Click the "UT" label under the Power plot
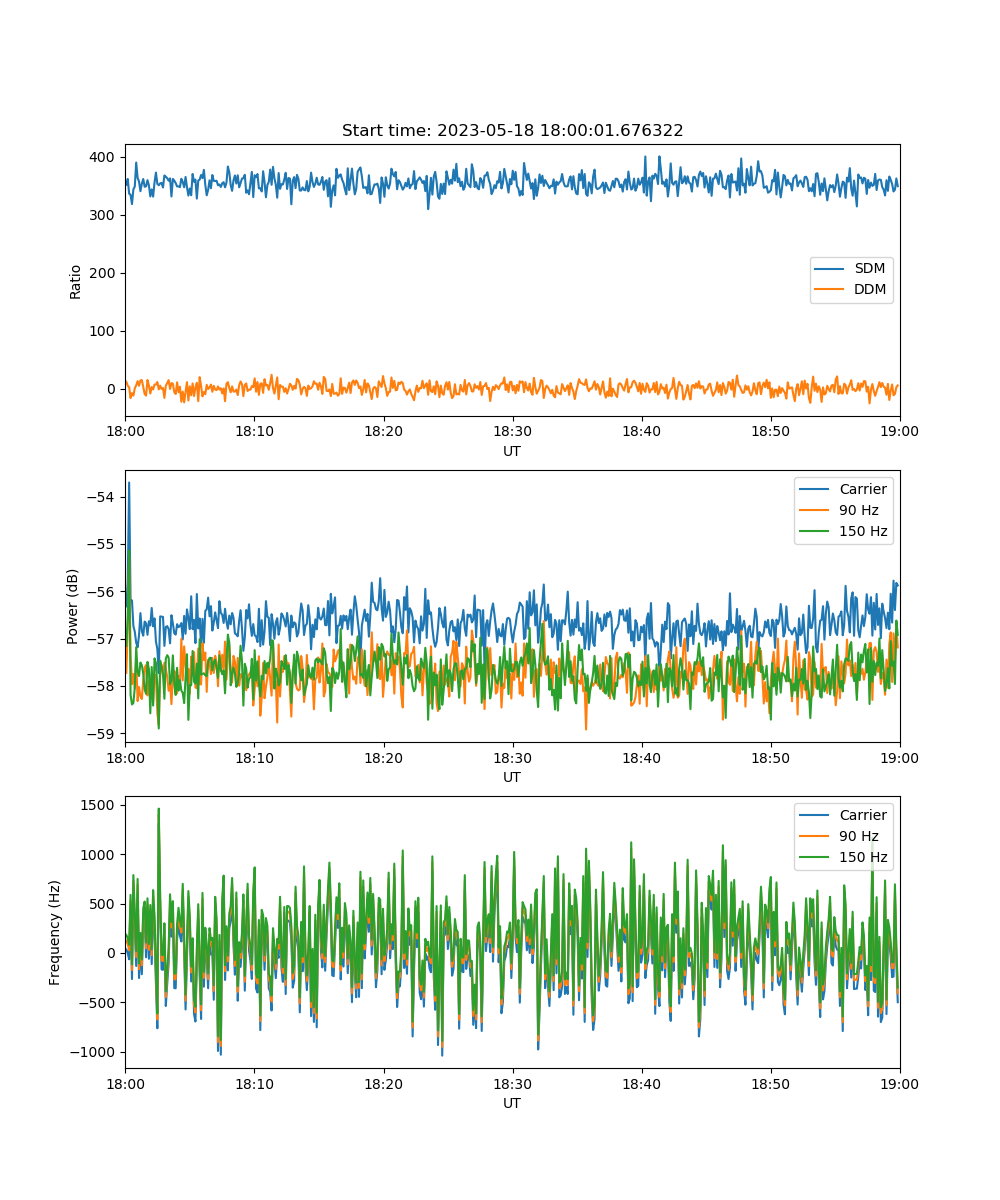Image resolution: width=1000 pixels, height=1200 pixels. (x=512, y=777)
